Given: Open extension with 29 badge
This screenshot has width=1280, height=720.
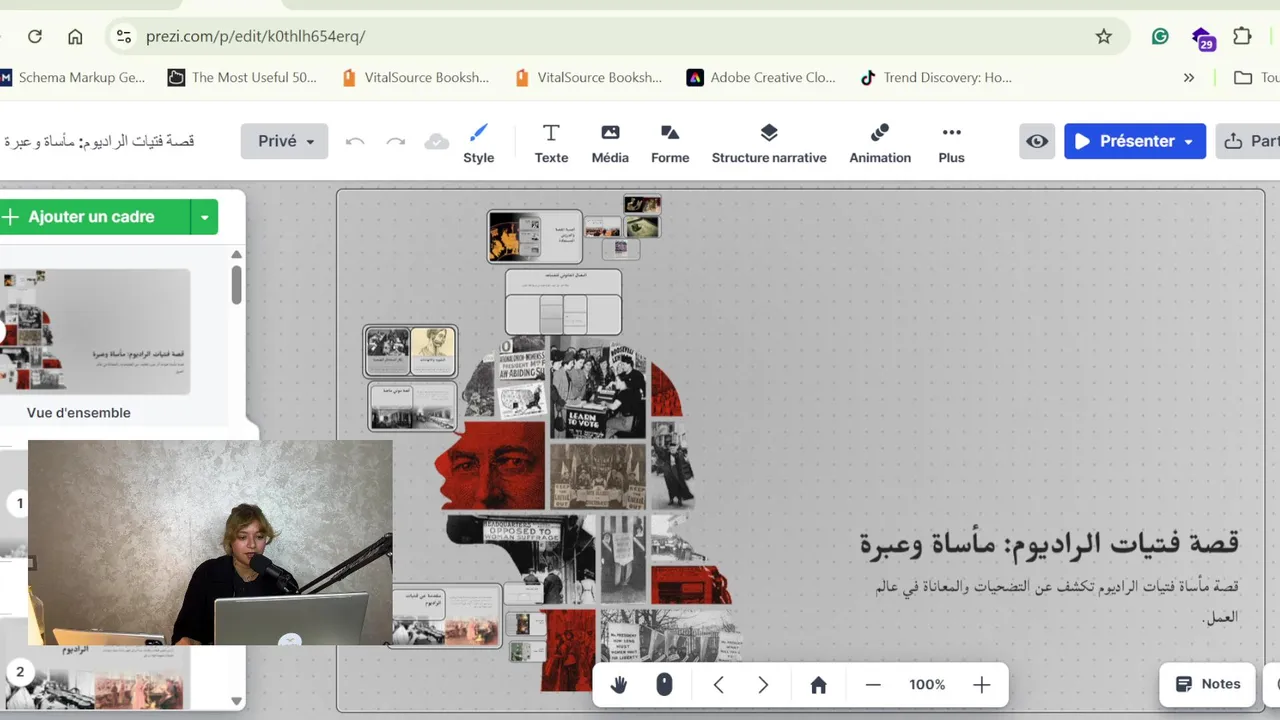Looking at the screenshot, I should 1203,38.
